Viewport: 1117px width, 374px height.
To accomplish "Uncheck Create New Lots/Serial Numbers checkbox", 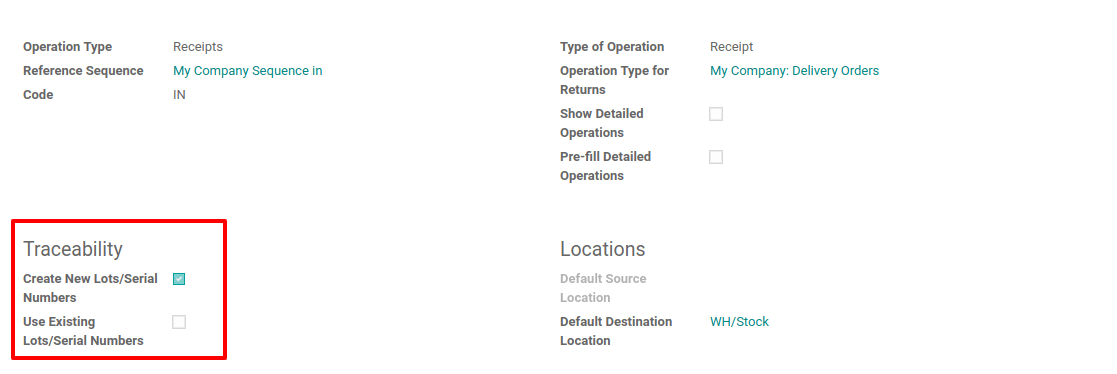I will pyautogui.click(x=179, y=279).
